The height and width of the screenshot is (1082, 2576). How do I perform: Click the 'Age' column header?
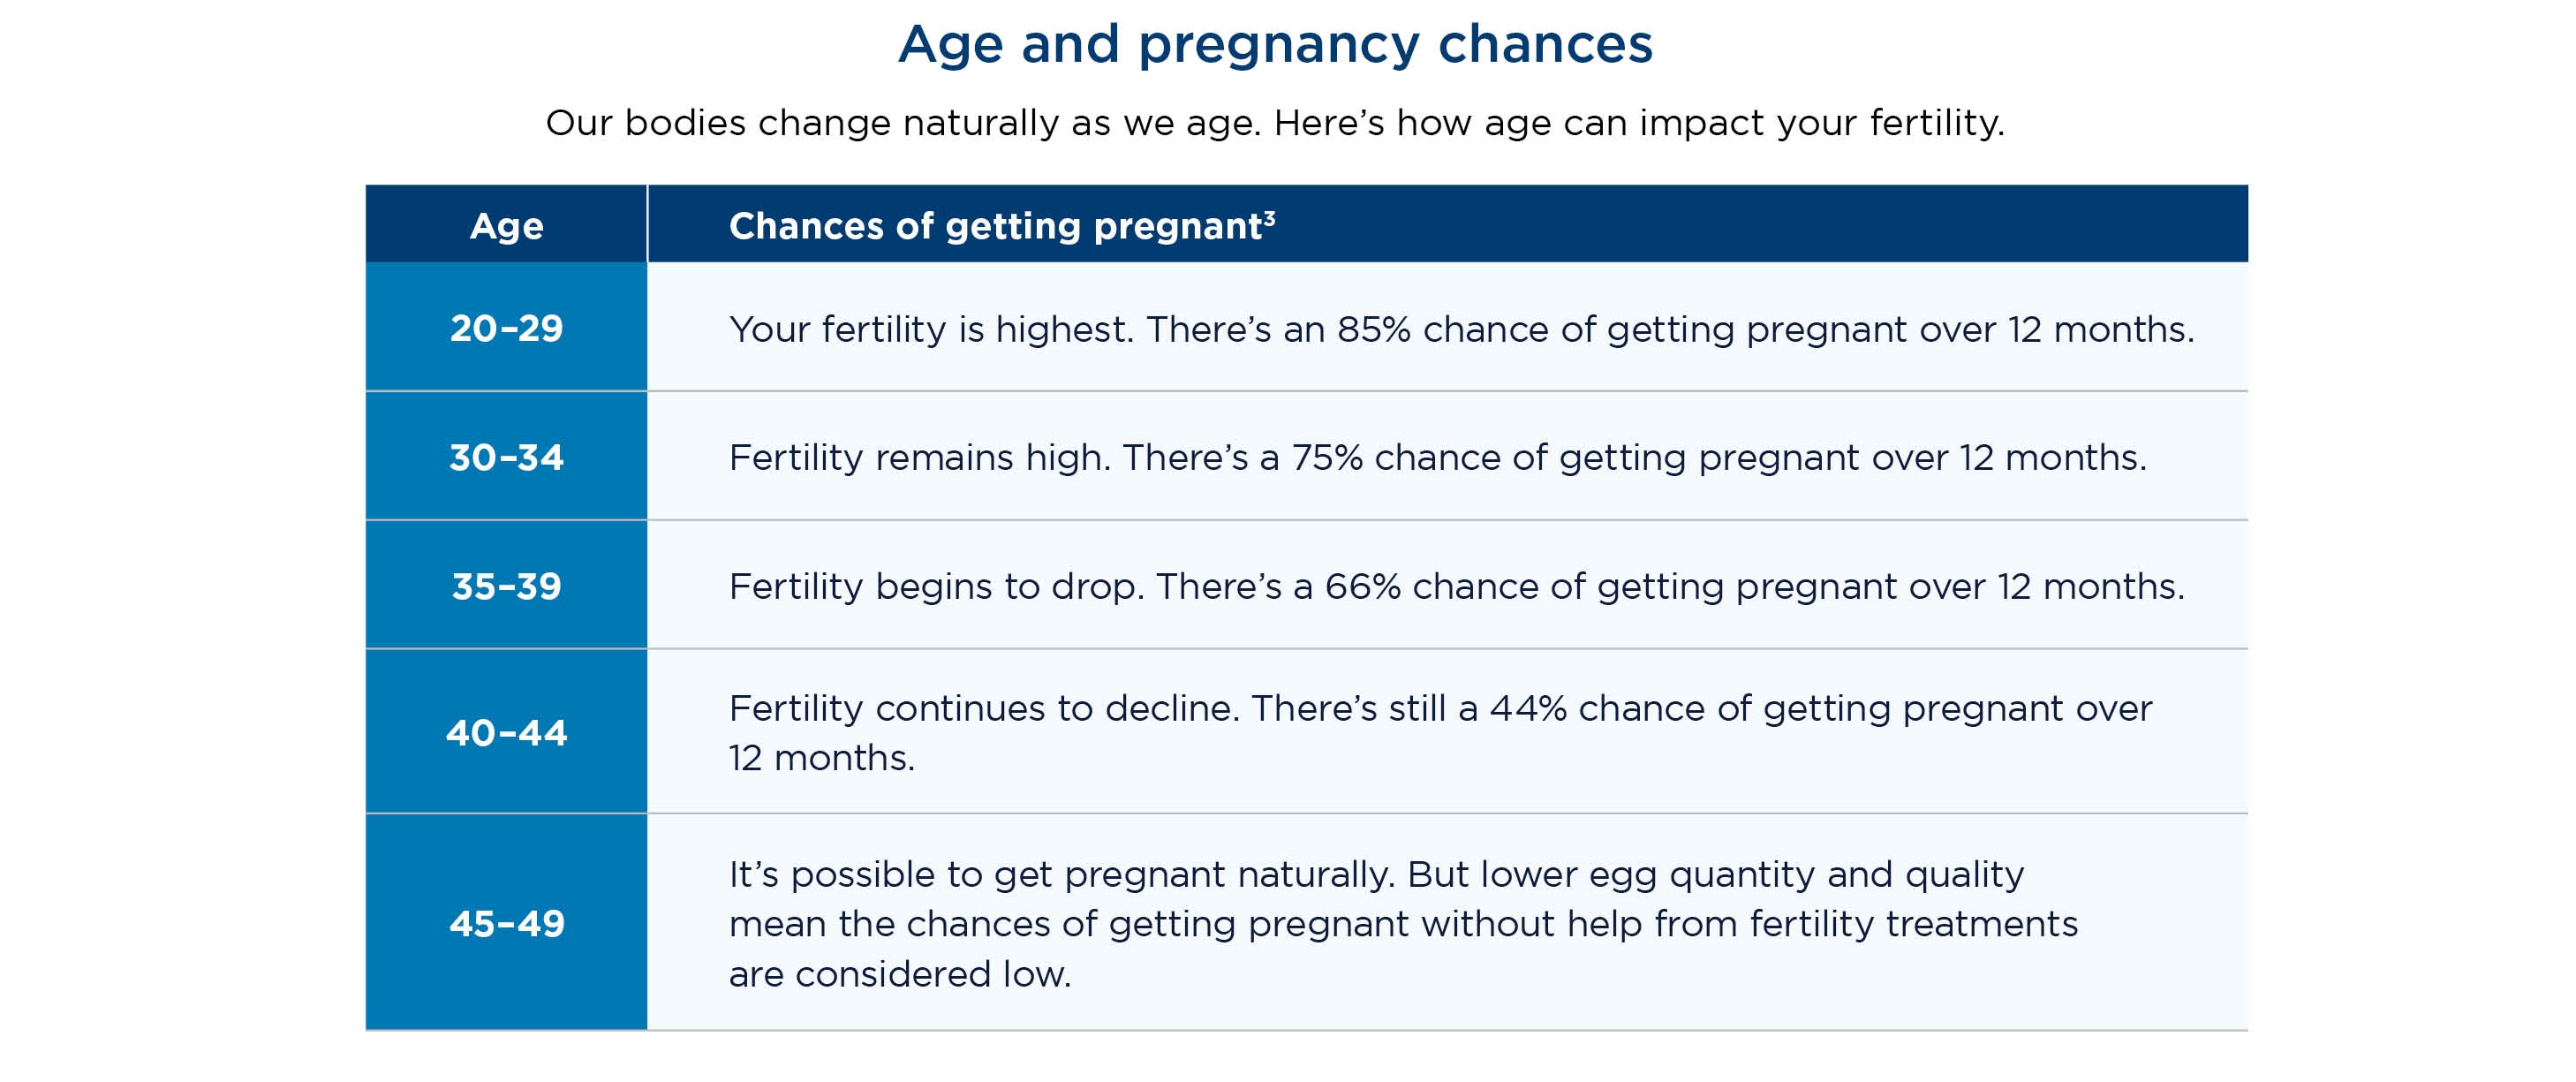[x=507, y=225]
